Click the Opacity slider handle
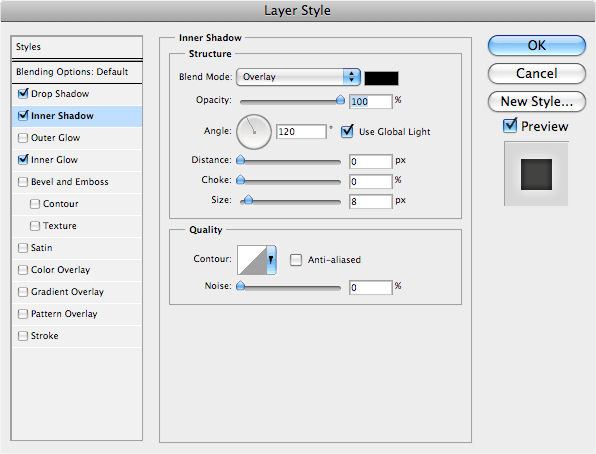The height and width of the screenshot is (454, 596). point(340,100)
